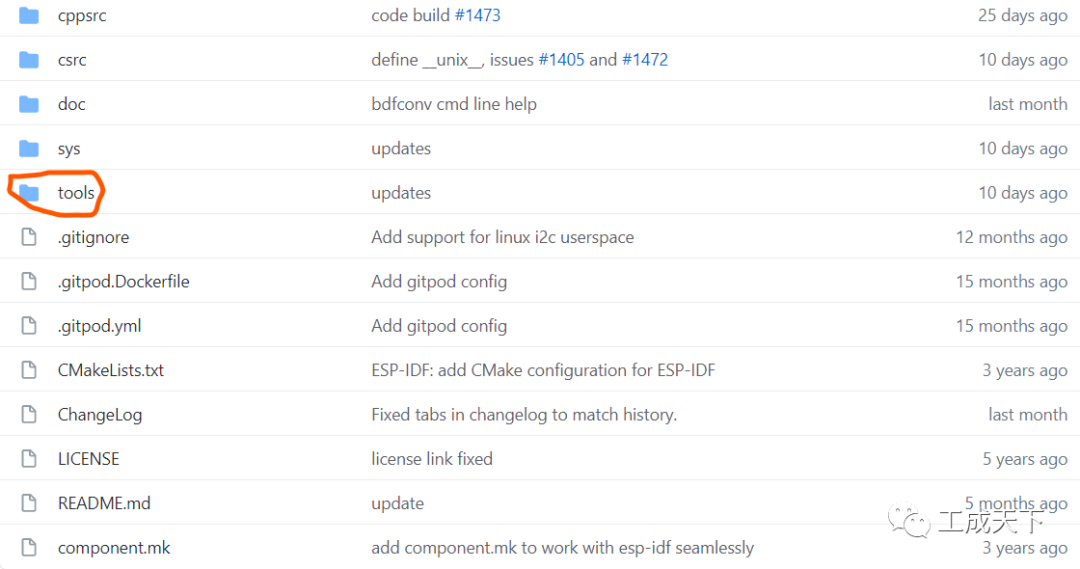The height and width of the screenshot is (569, 1080).
Task: View commit 'bdfconv cmd line help'
Action: point(454,104)
